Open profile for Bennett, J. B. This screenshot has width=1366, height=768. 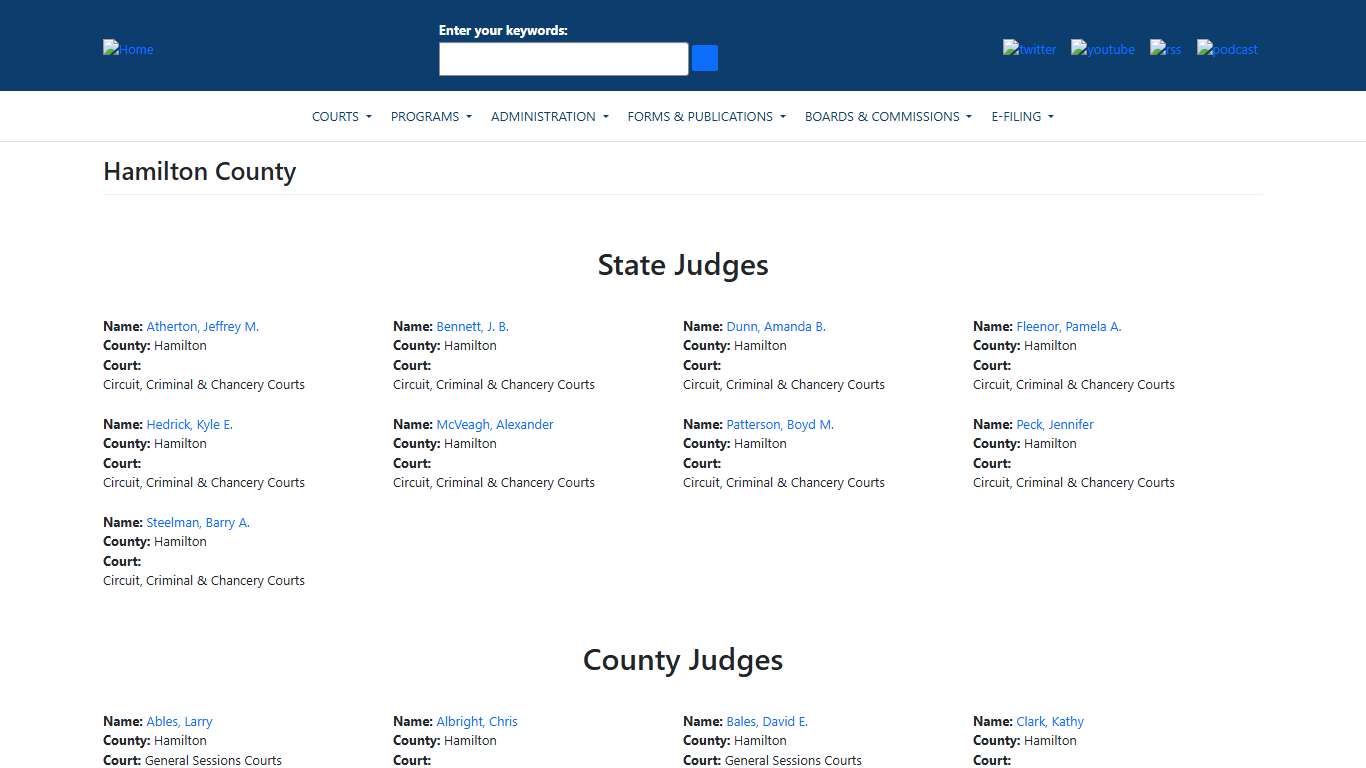pyautogui.click(x=472, y=326)
